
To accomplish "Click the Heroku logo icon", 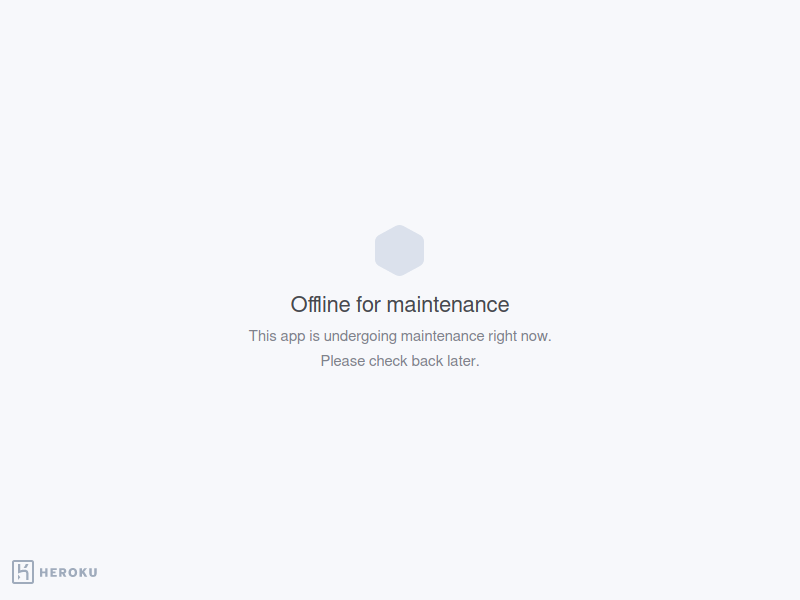I will 23,572.
